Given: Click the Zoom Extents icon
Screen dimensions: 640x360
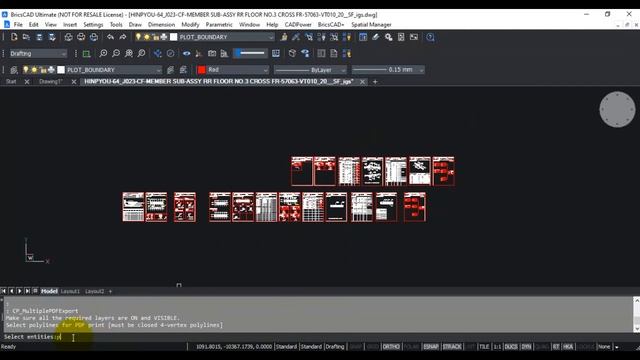Looking at the screenshot, I should [x=129, y=53].
